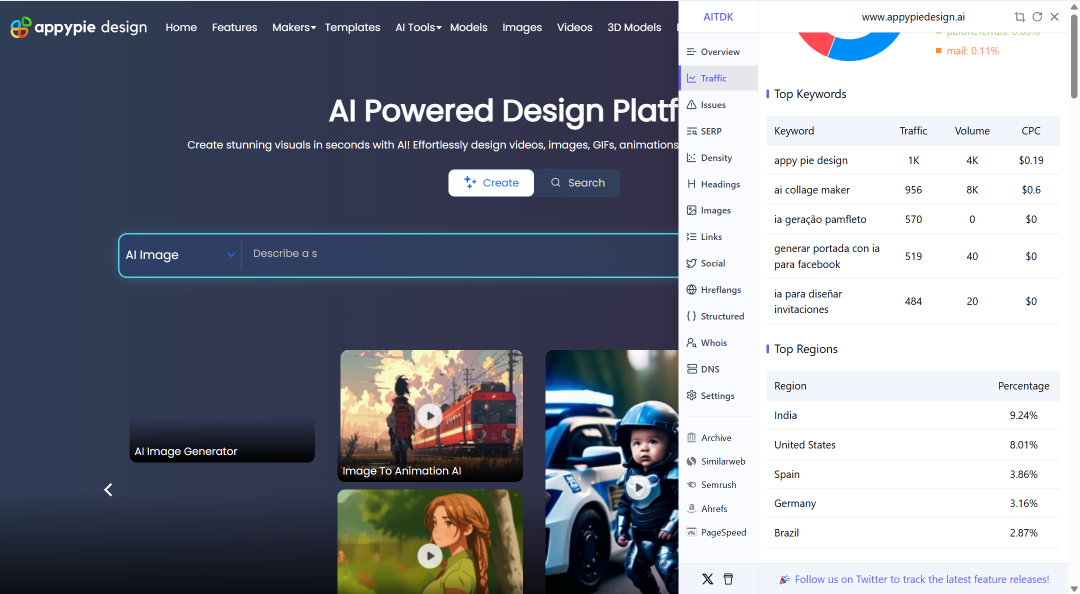Click the AITDK panel vertical scrollbar

(x=1074, y=57)
